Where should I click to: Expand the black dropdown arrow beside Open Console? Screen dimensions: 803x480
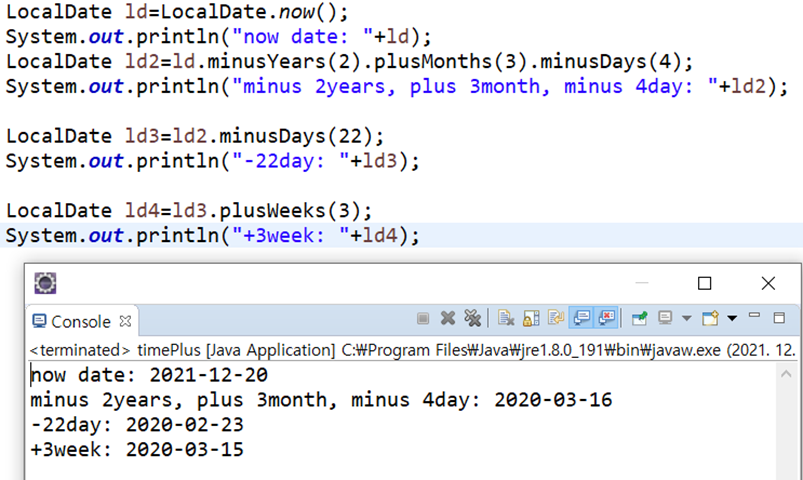click(732, 319)
